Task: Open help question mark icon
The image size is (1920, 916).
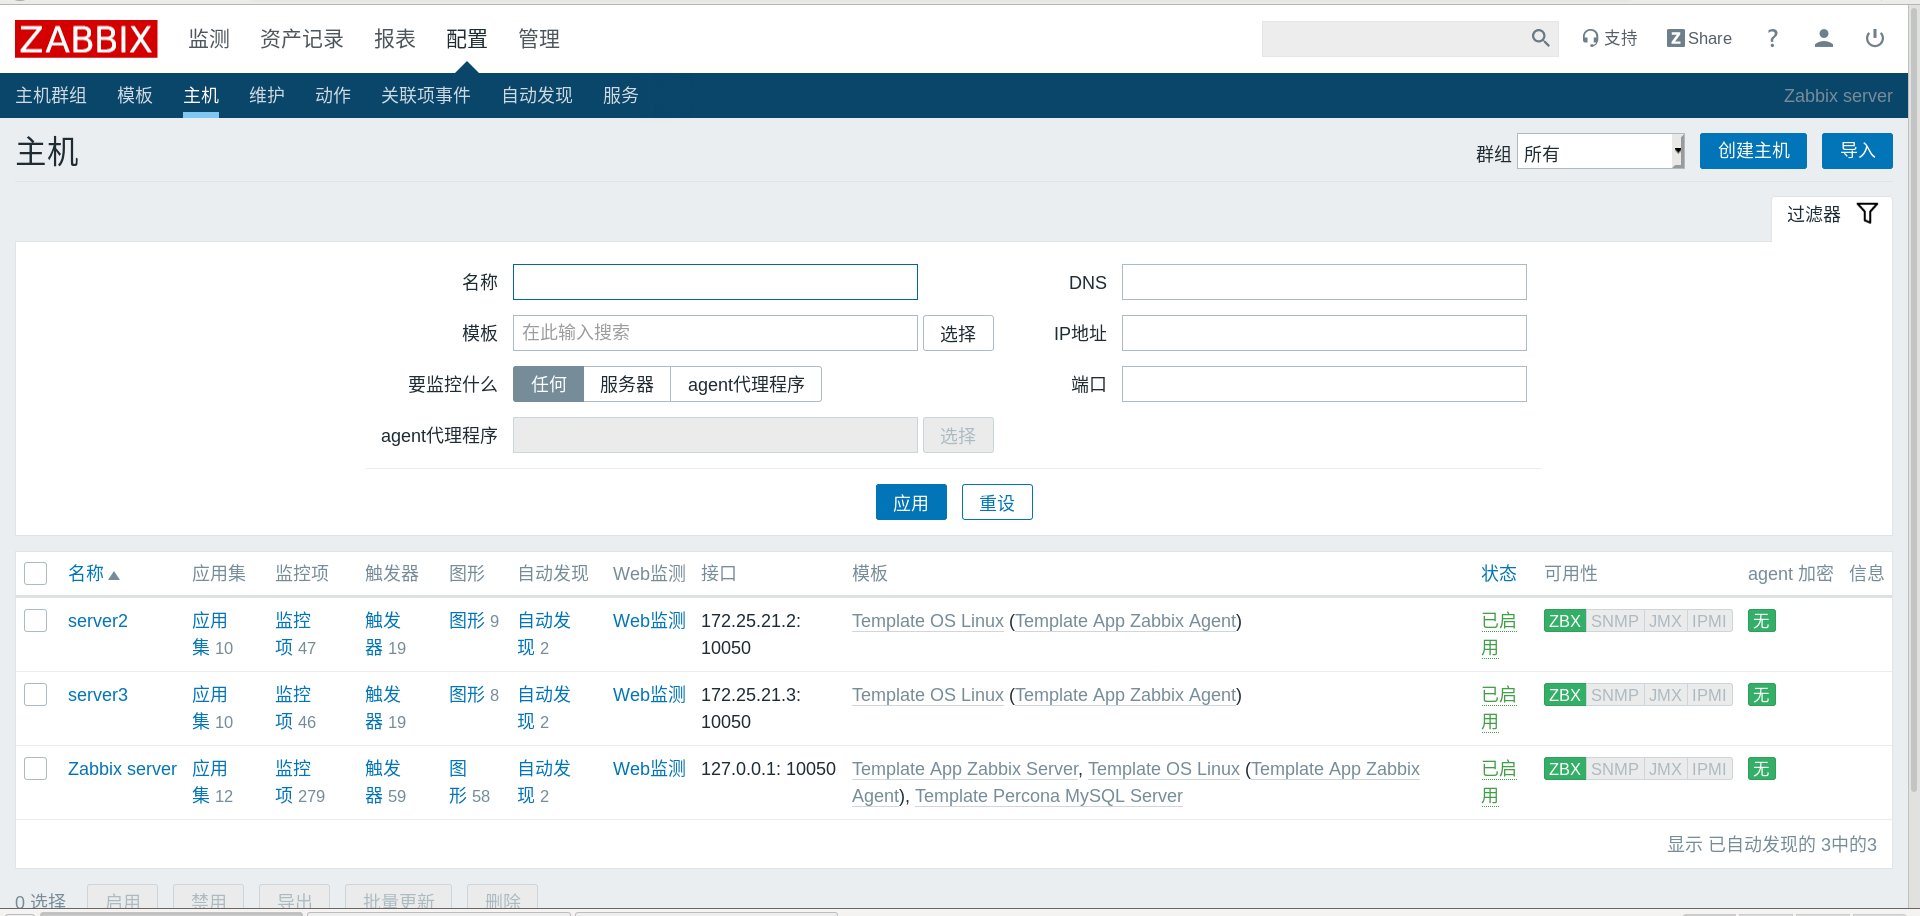Action: tap(1772, 38)
